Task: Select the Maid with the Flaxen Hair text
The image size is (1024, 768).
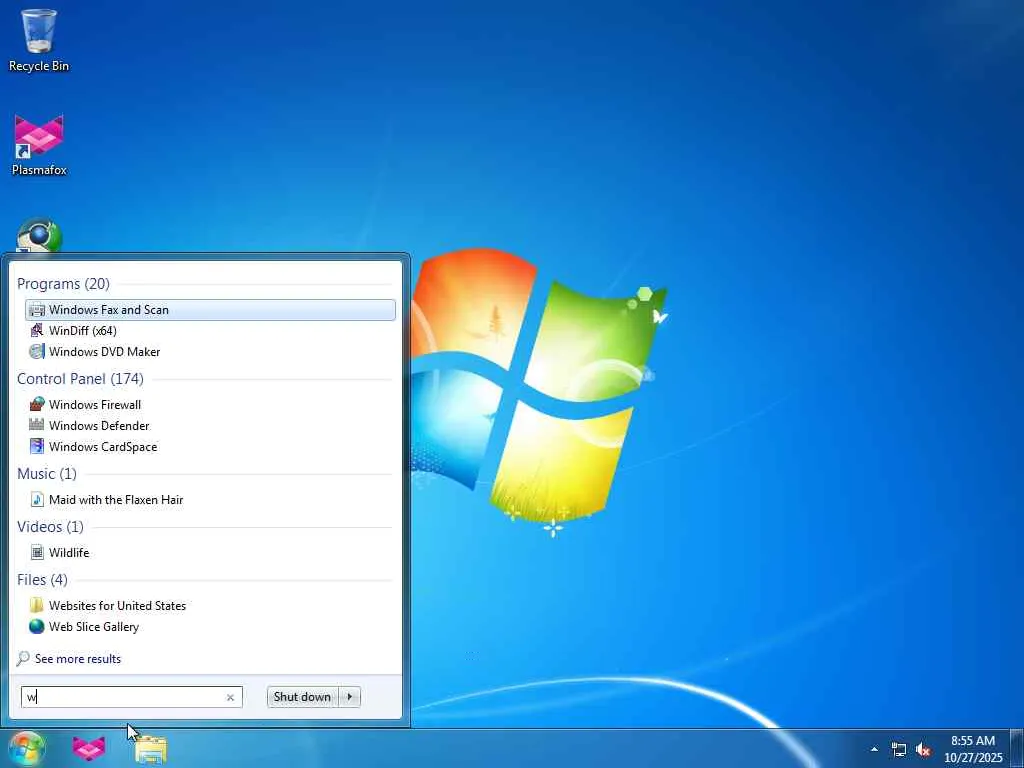Action: 116,500
